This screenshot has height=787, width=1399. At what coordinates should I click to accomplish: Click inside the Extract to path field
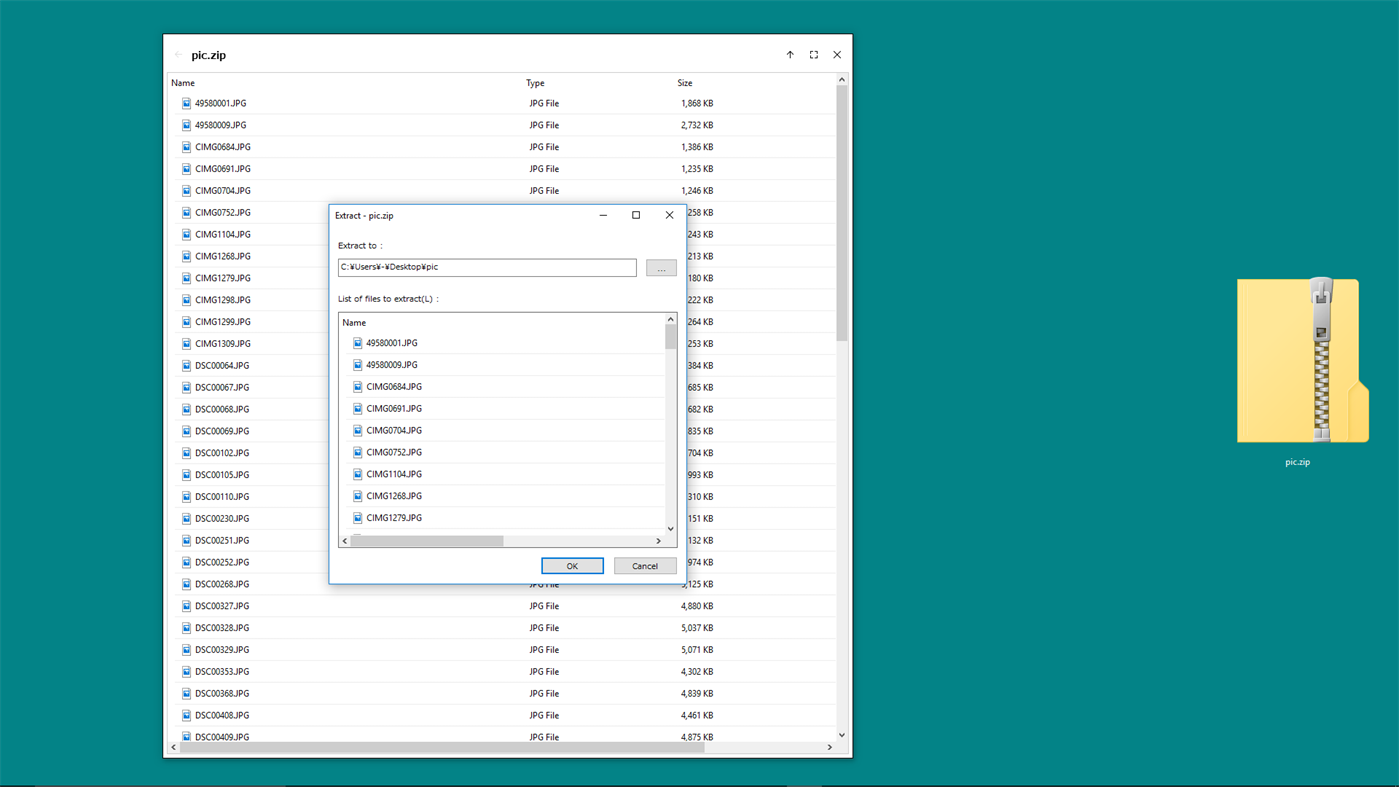(x=487, y=267)
